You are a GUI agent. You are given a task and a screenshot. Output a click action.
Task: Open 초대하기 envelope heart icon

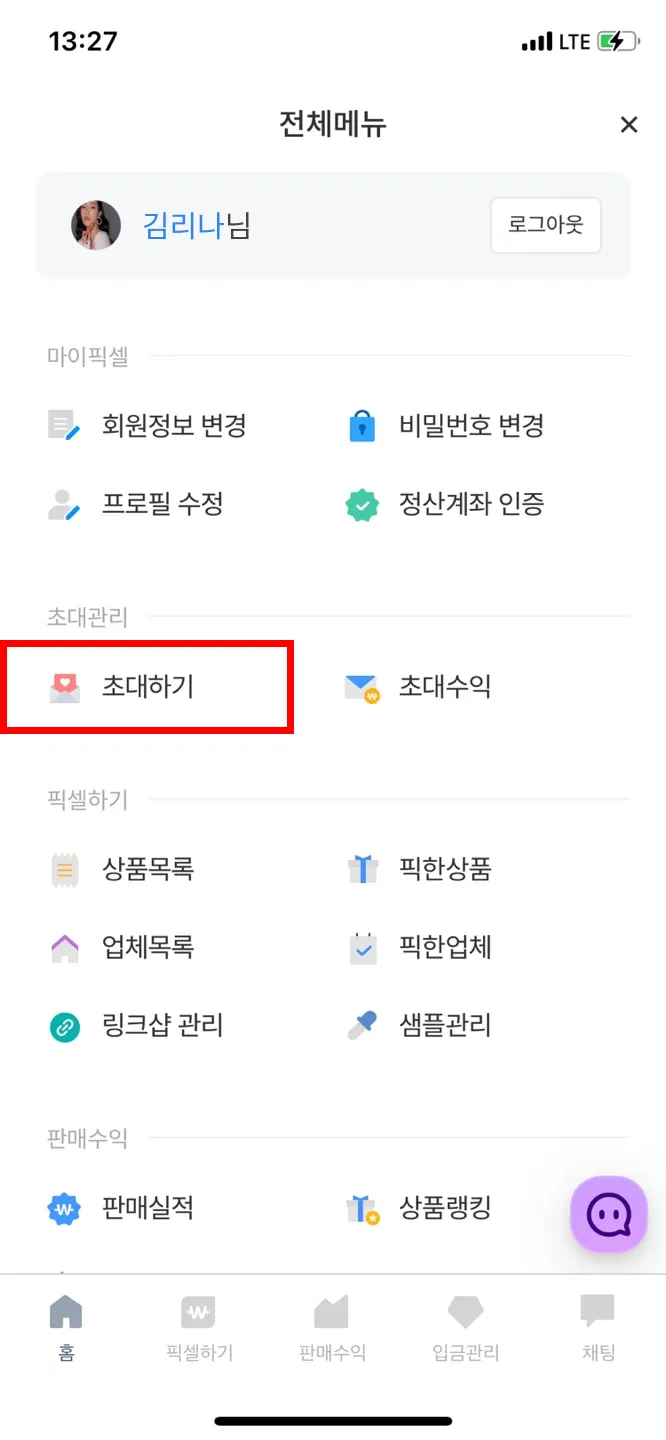(64, 688)
